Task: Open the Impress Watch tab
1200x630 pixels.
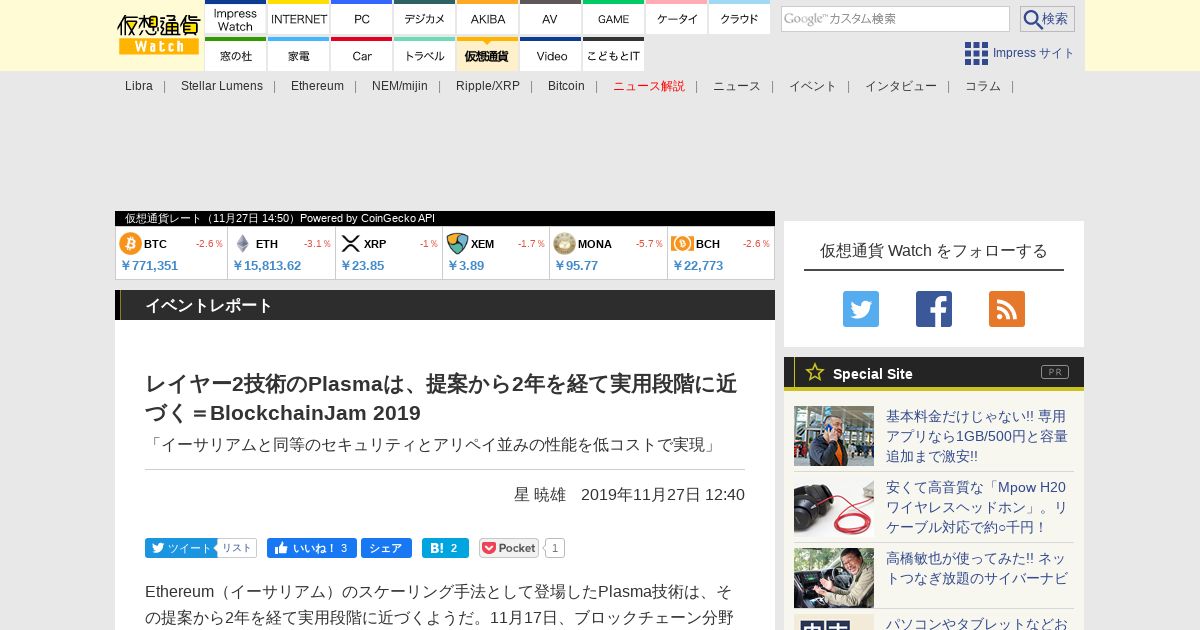Action: tap(235, 18)
